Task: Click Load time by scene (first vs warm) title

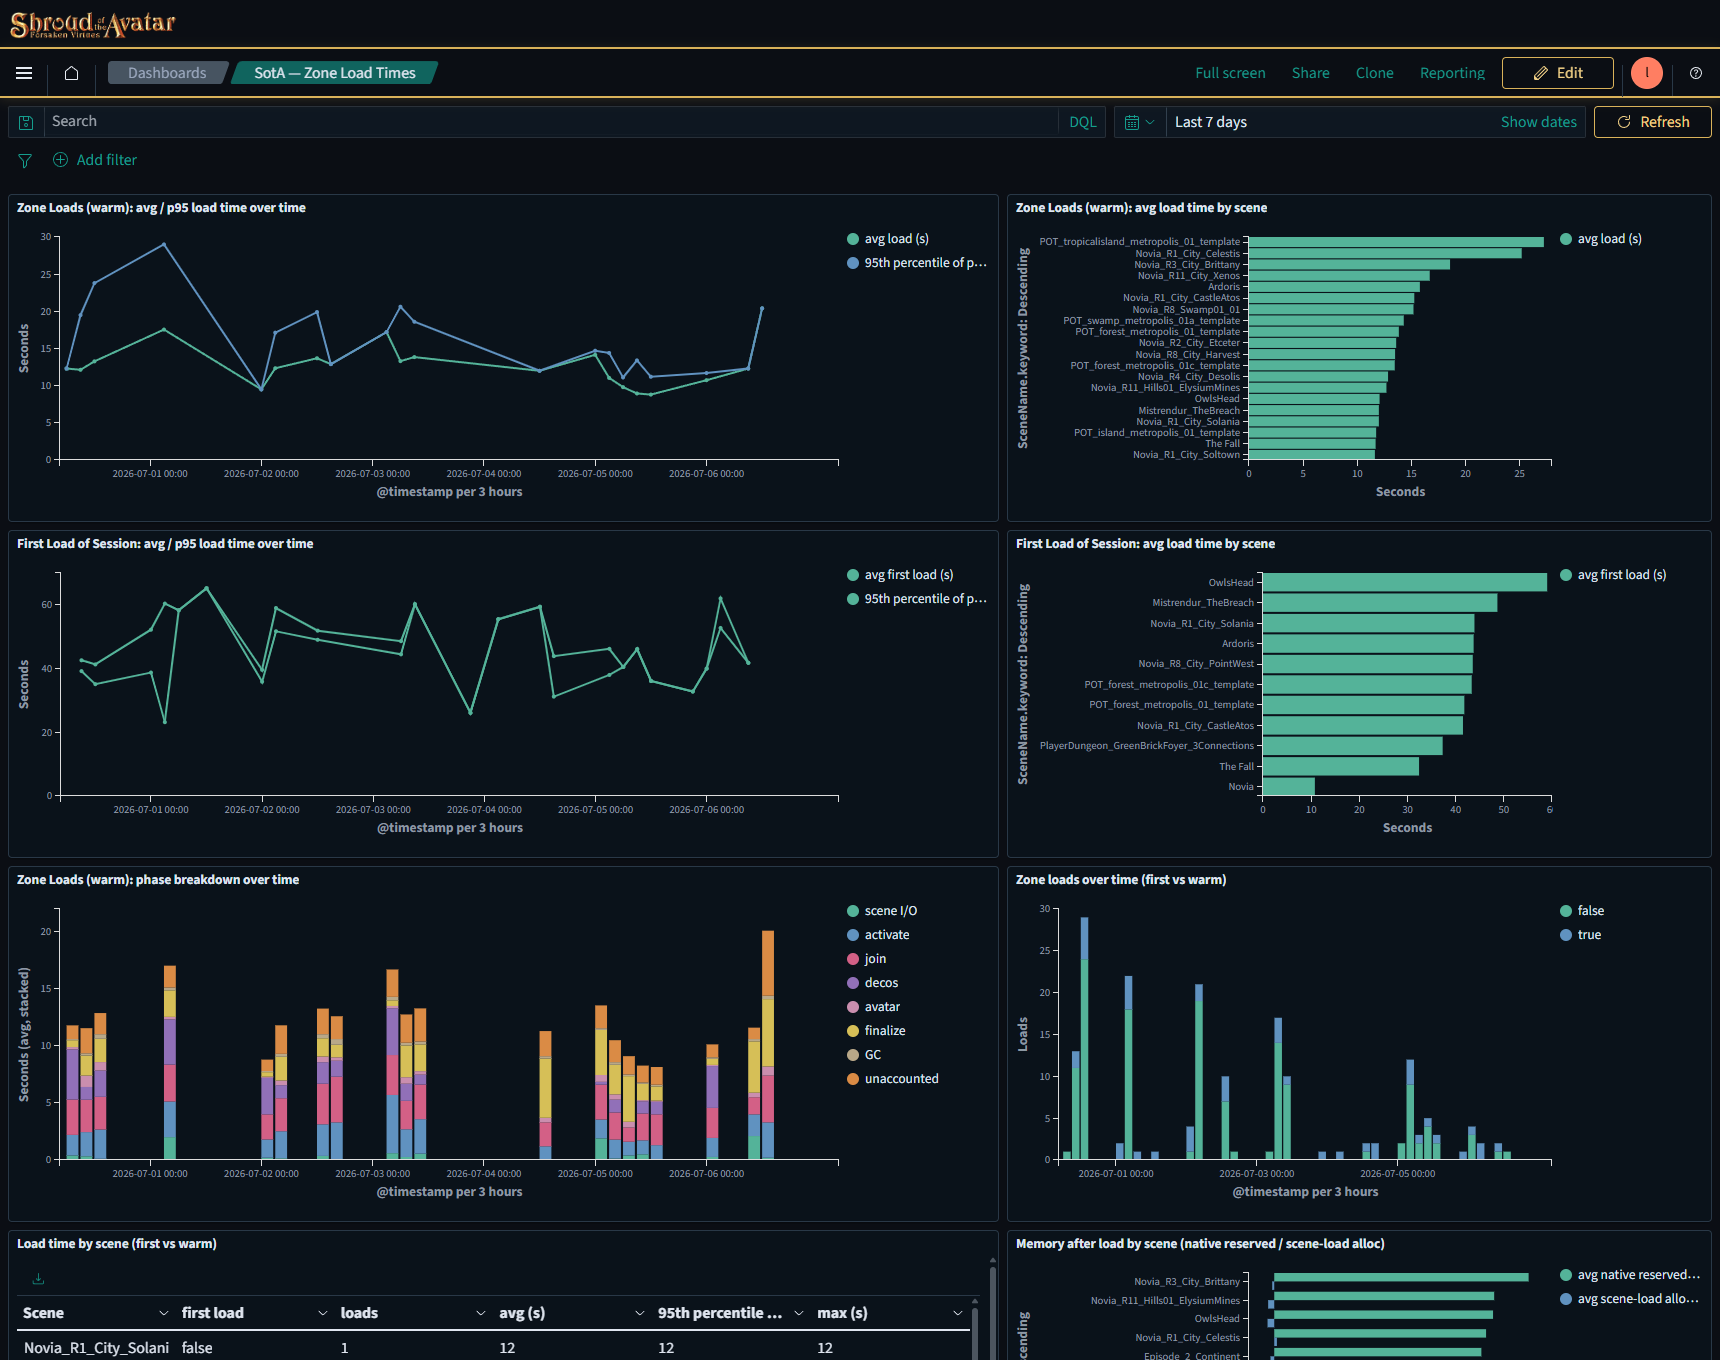Action: click(117, 1244)
